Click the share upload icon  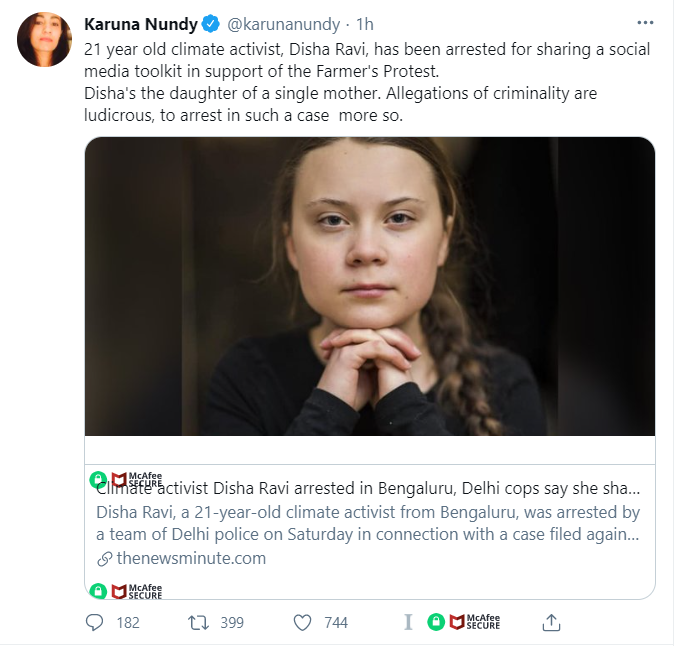[x=551, y=622]
